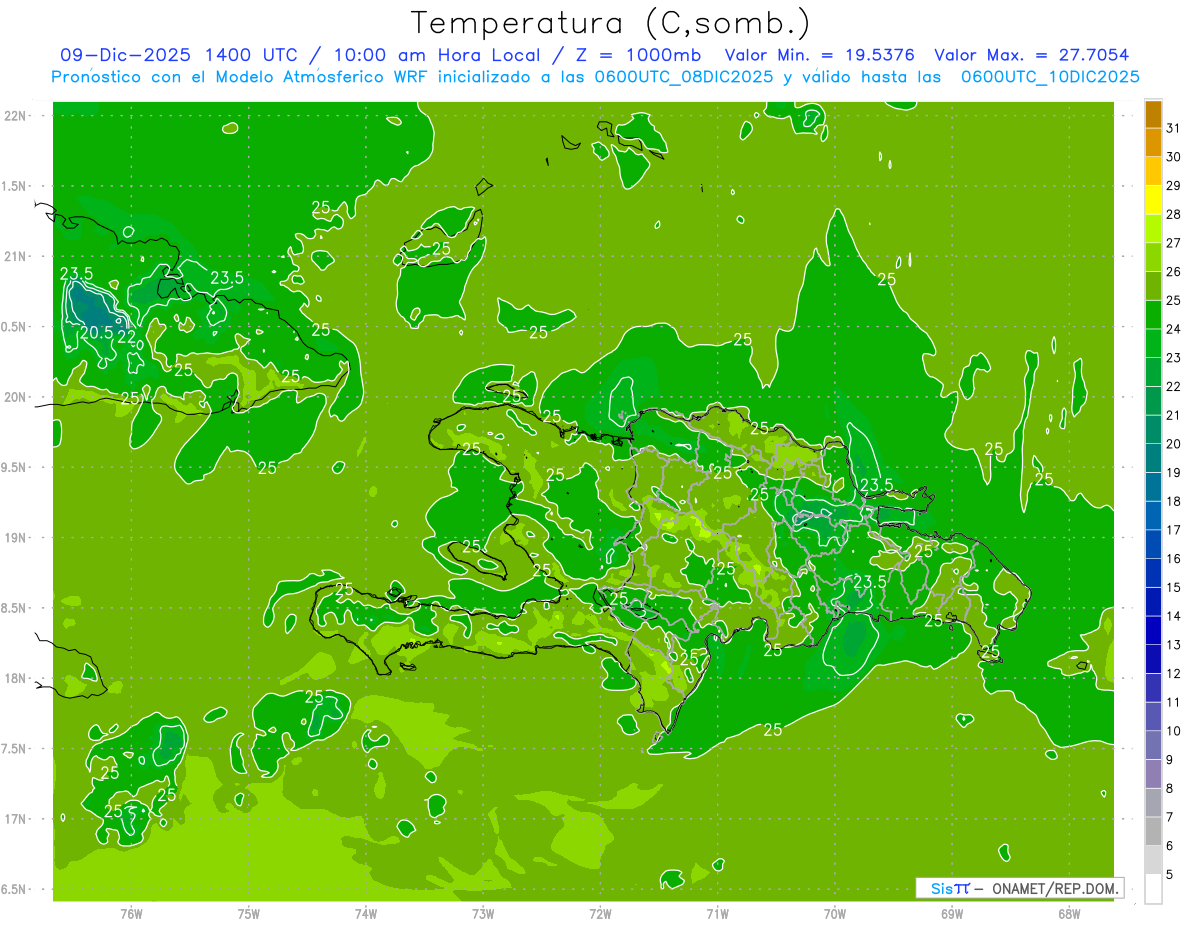Click the '7' value on the color scale
Screen dimensions: 1200x927
click(1170, 817)
